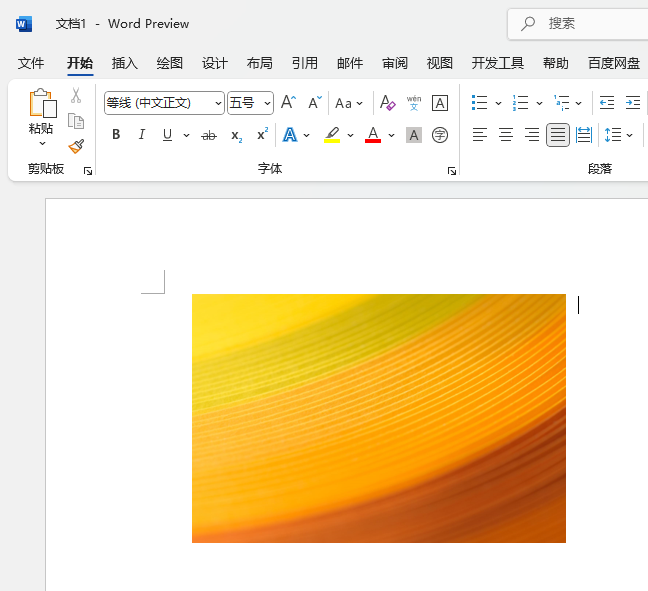Switch to the 审阅 Review tab
Image resolution: width=648 pixels, height=591 pixels.
[x=395, y=63]
